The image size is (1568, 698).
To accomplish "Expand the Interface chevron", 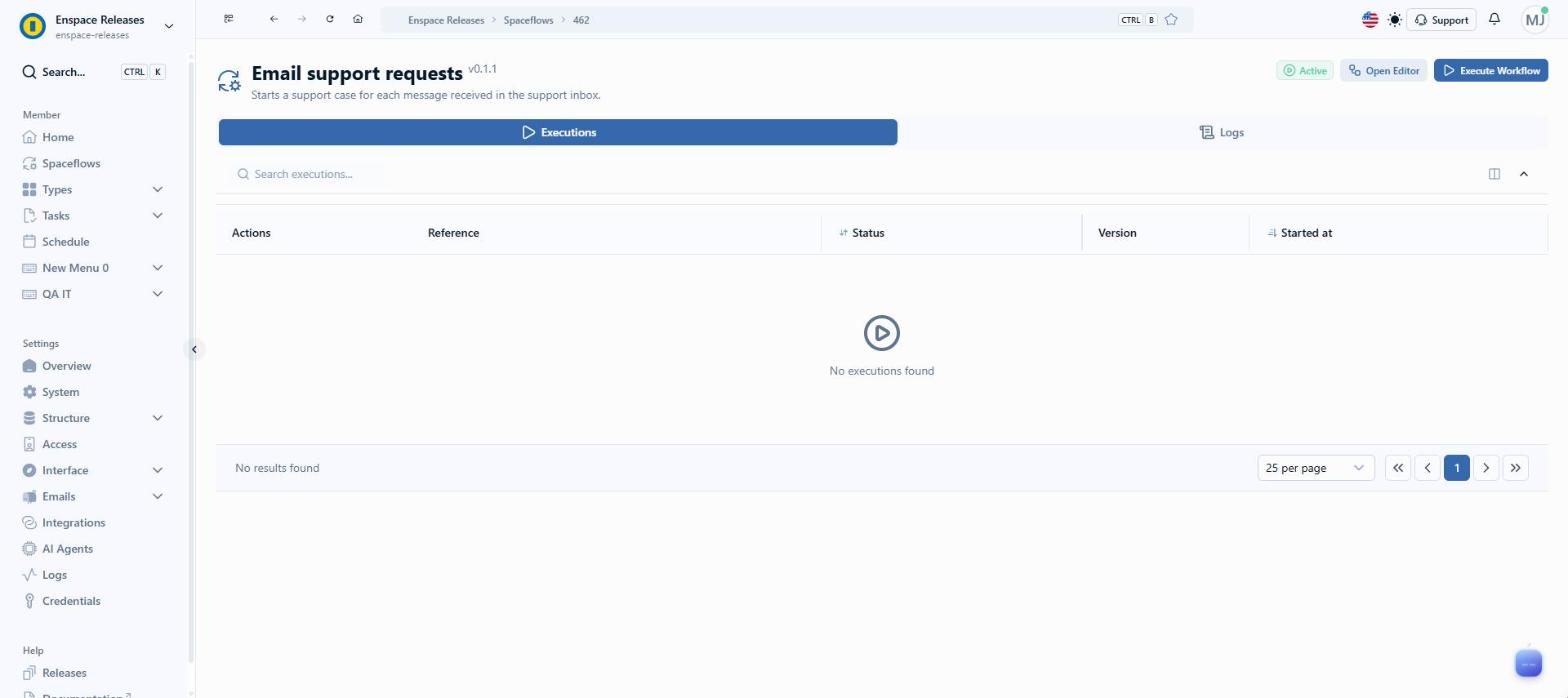I will point(157,470).
